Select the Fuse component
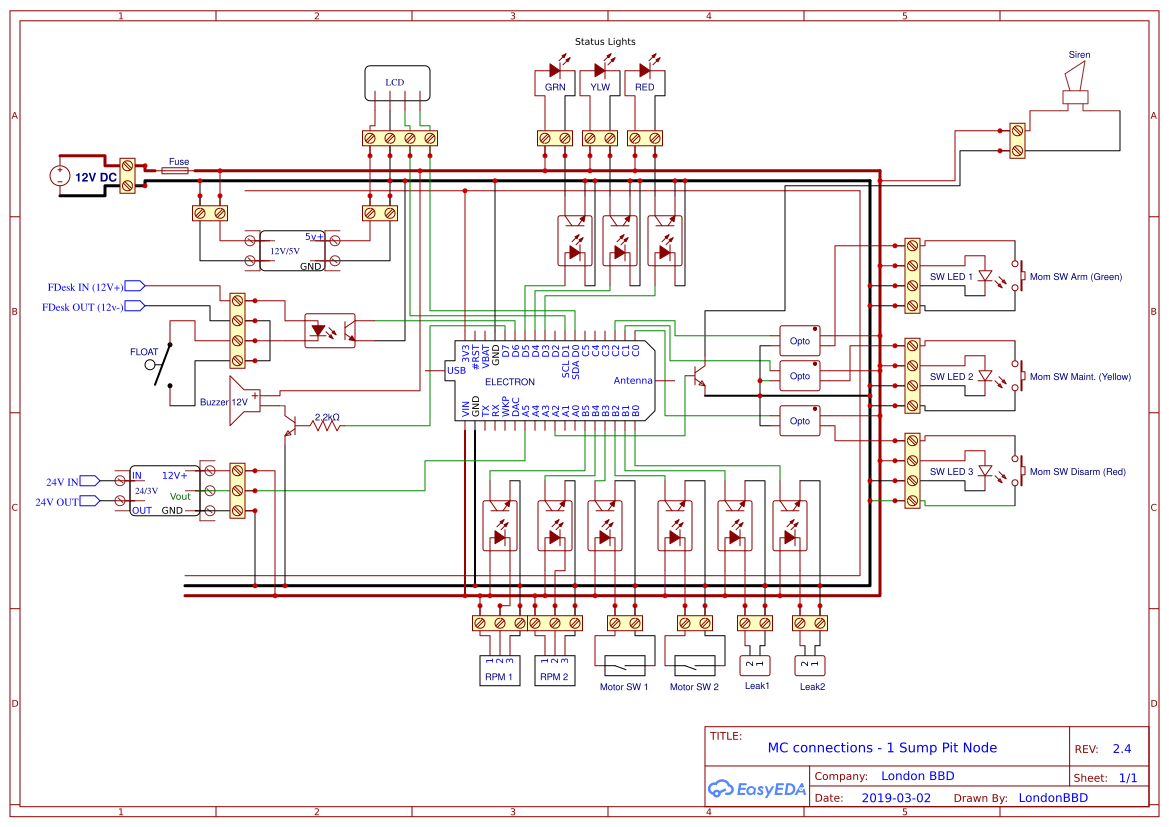Viewport: 1169px width, 827px height. 175,171
